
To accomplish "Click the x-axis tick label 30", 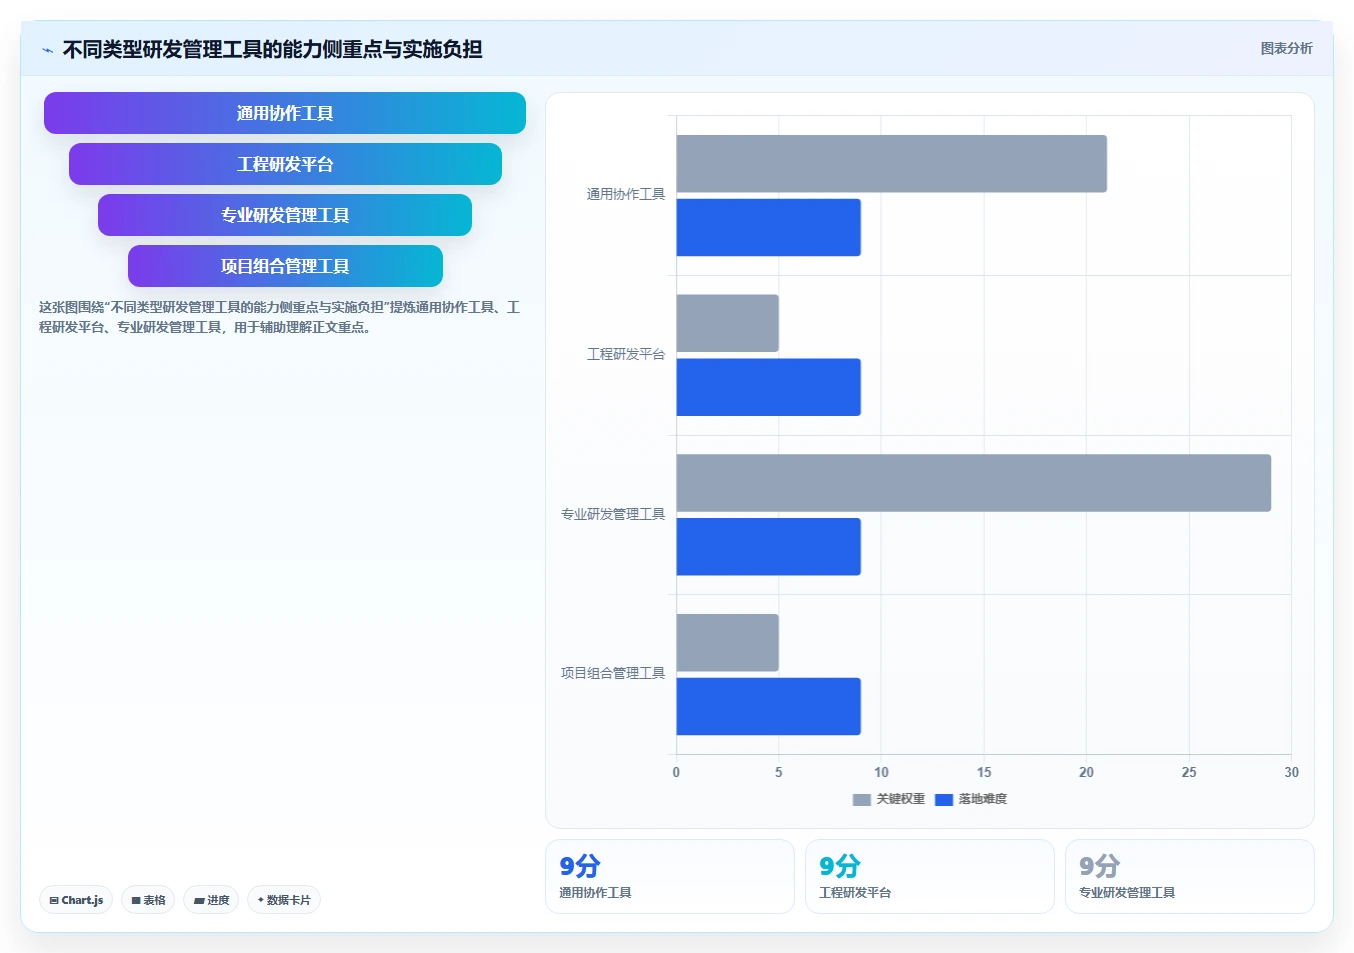I will (x=1291, y=772).
